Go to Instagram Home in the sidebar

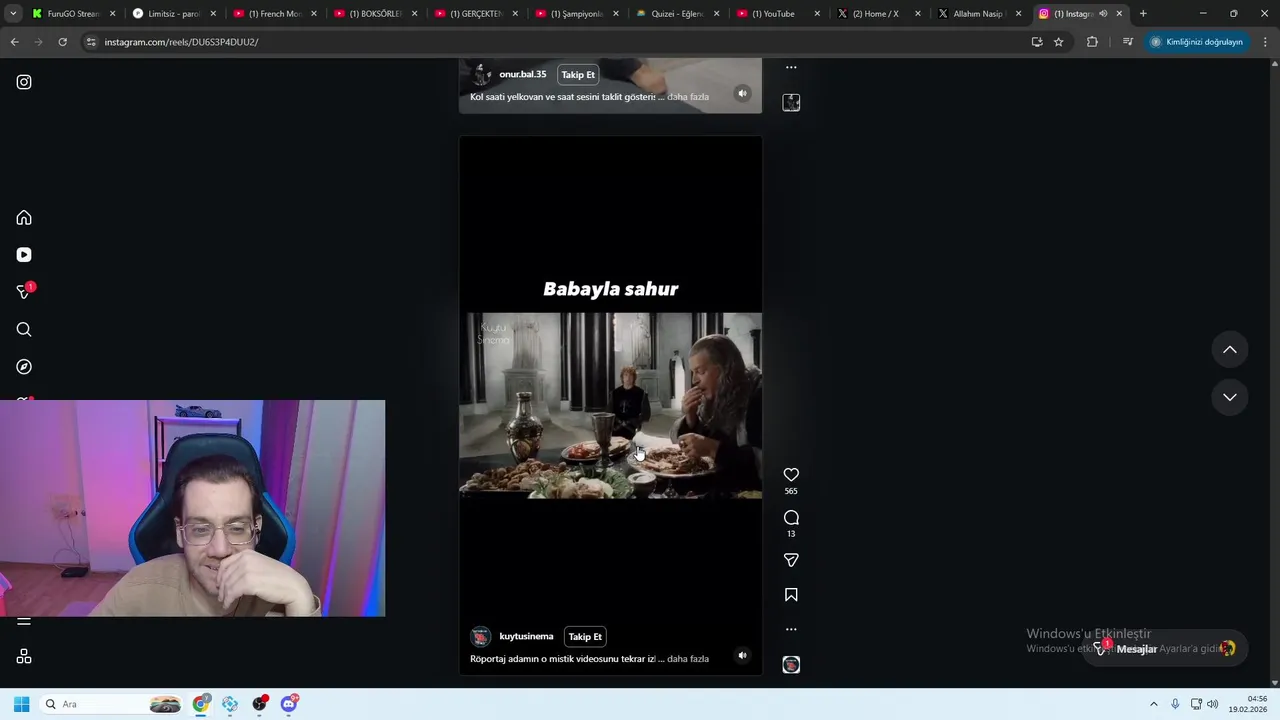click(x=24, y=218)
